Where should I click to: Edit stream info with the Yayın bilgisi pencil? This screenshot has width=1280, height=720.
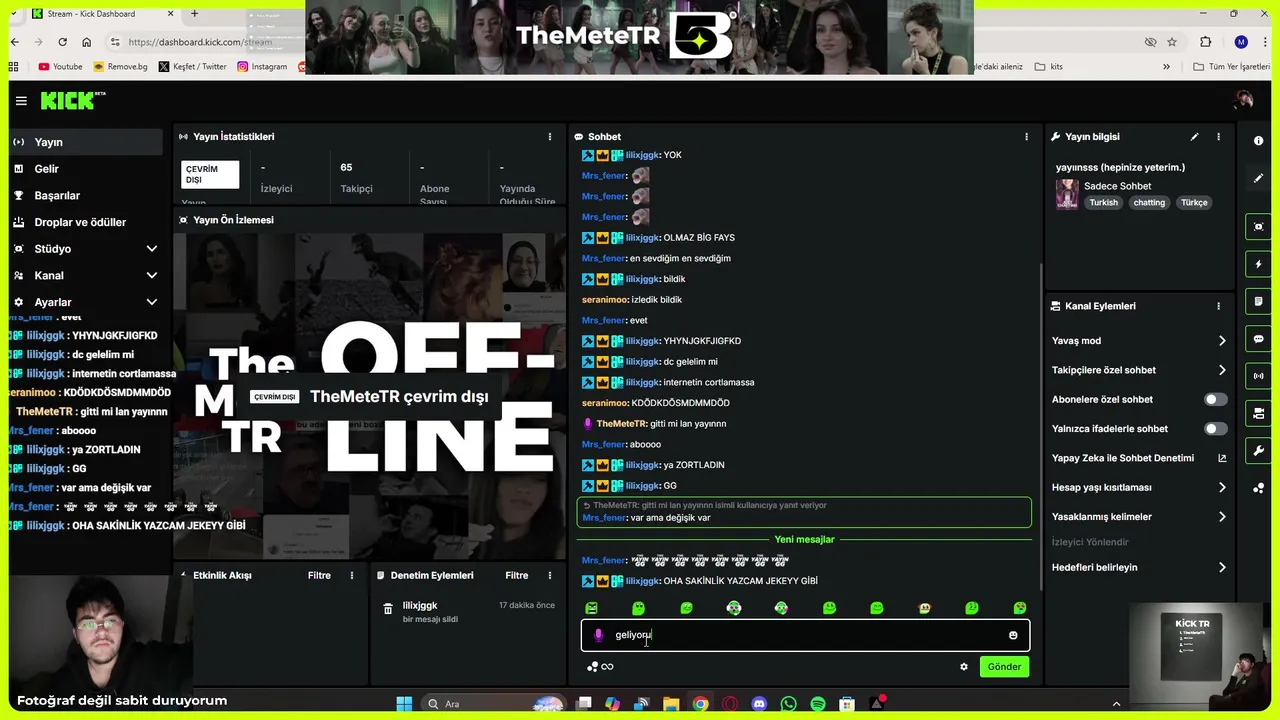(1194, 137)
